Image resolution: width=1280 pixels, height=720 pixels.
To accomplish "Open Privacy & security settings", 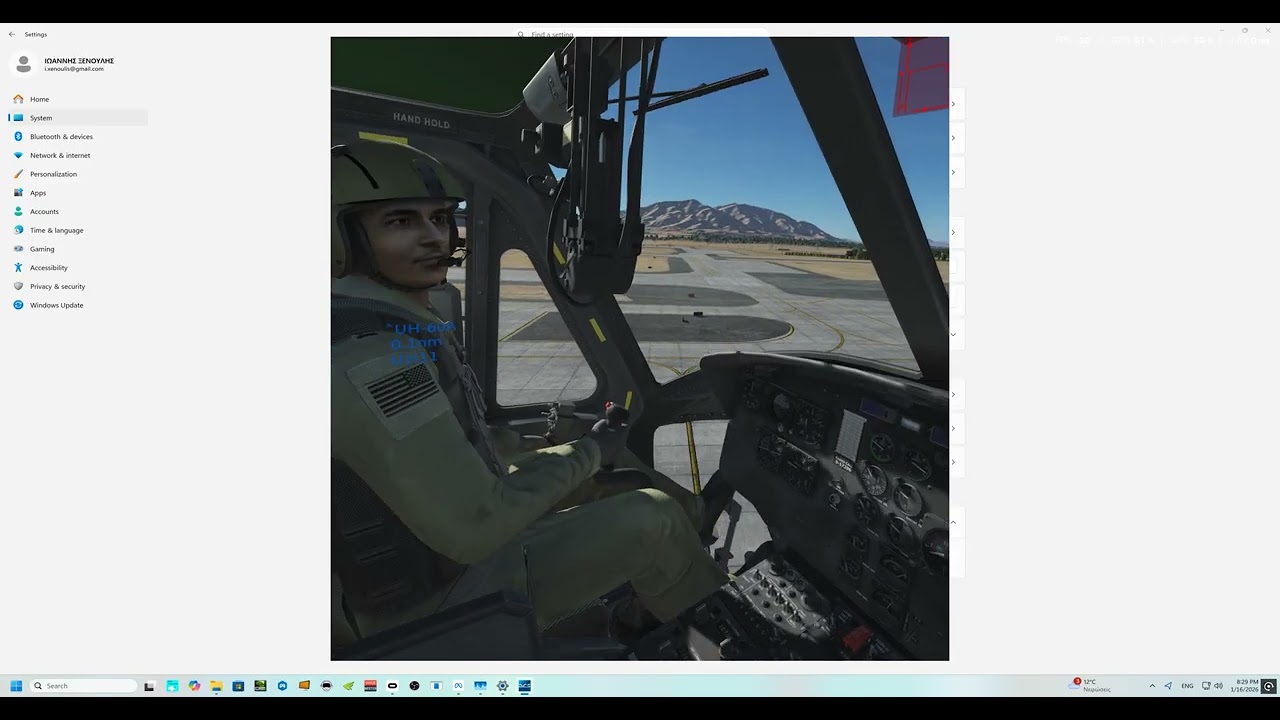I will click(x=78, y=286).
